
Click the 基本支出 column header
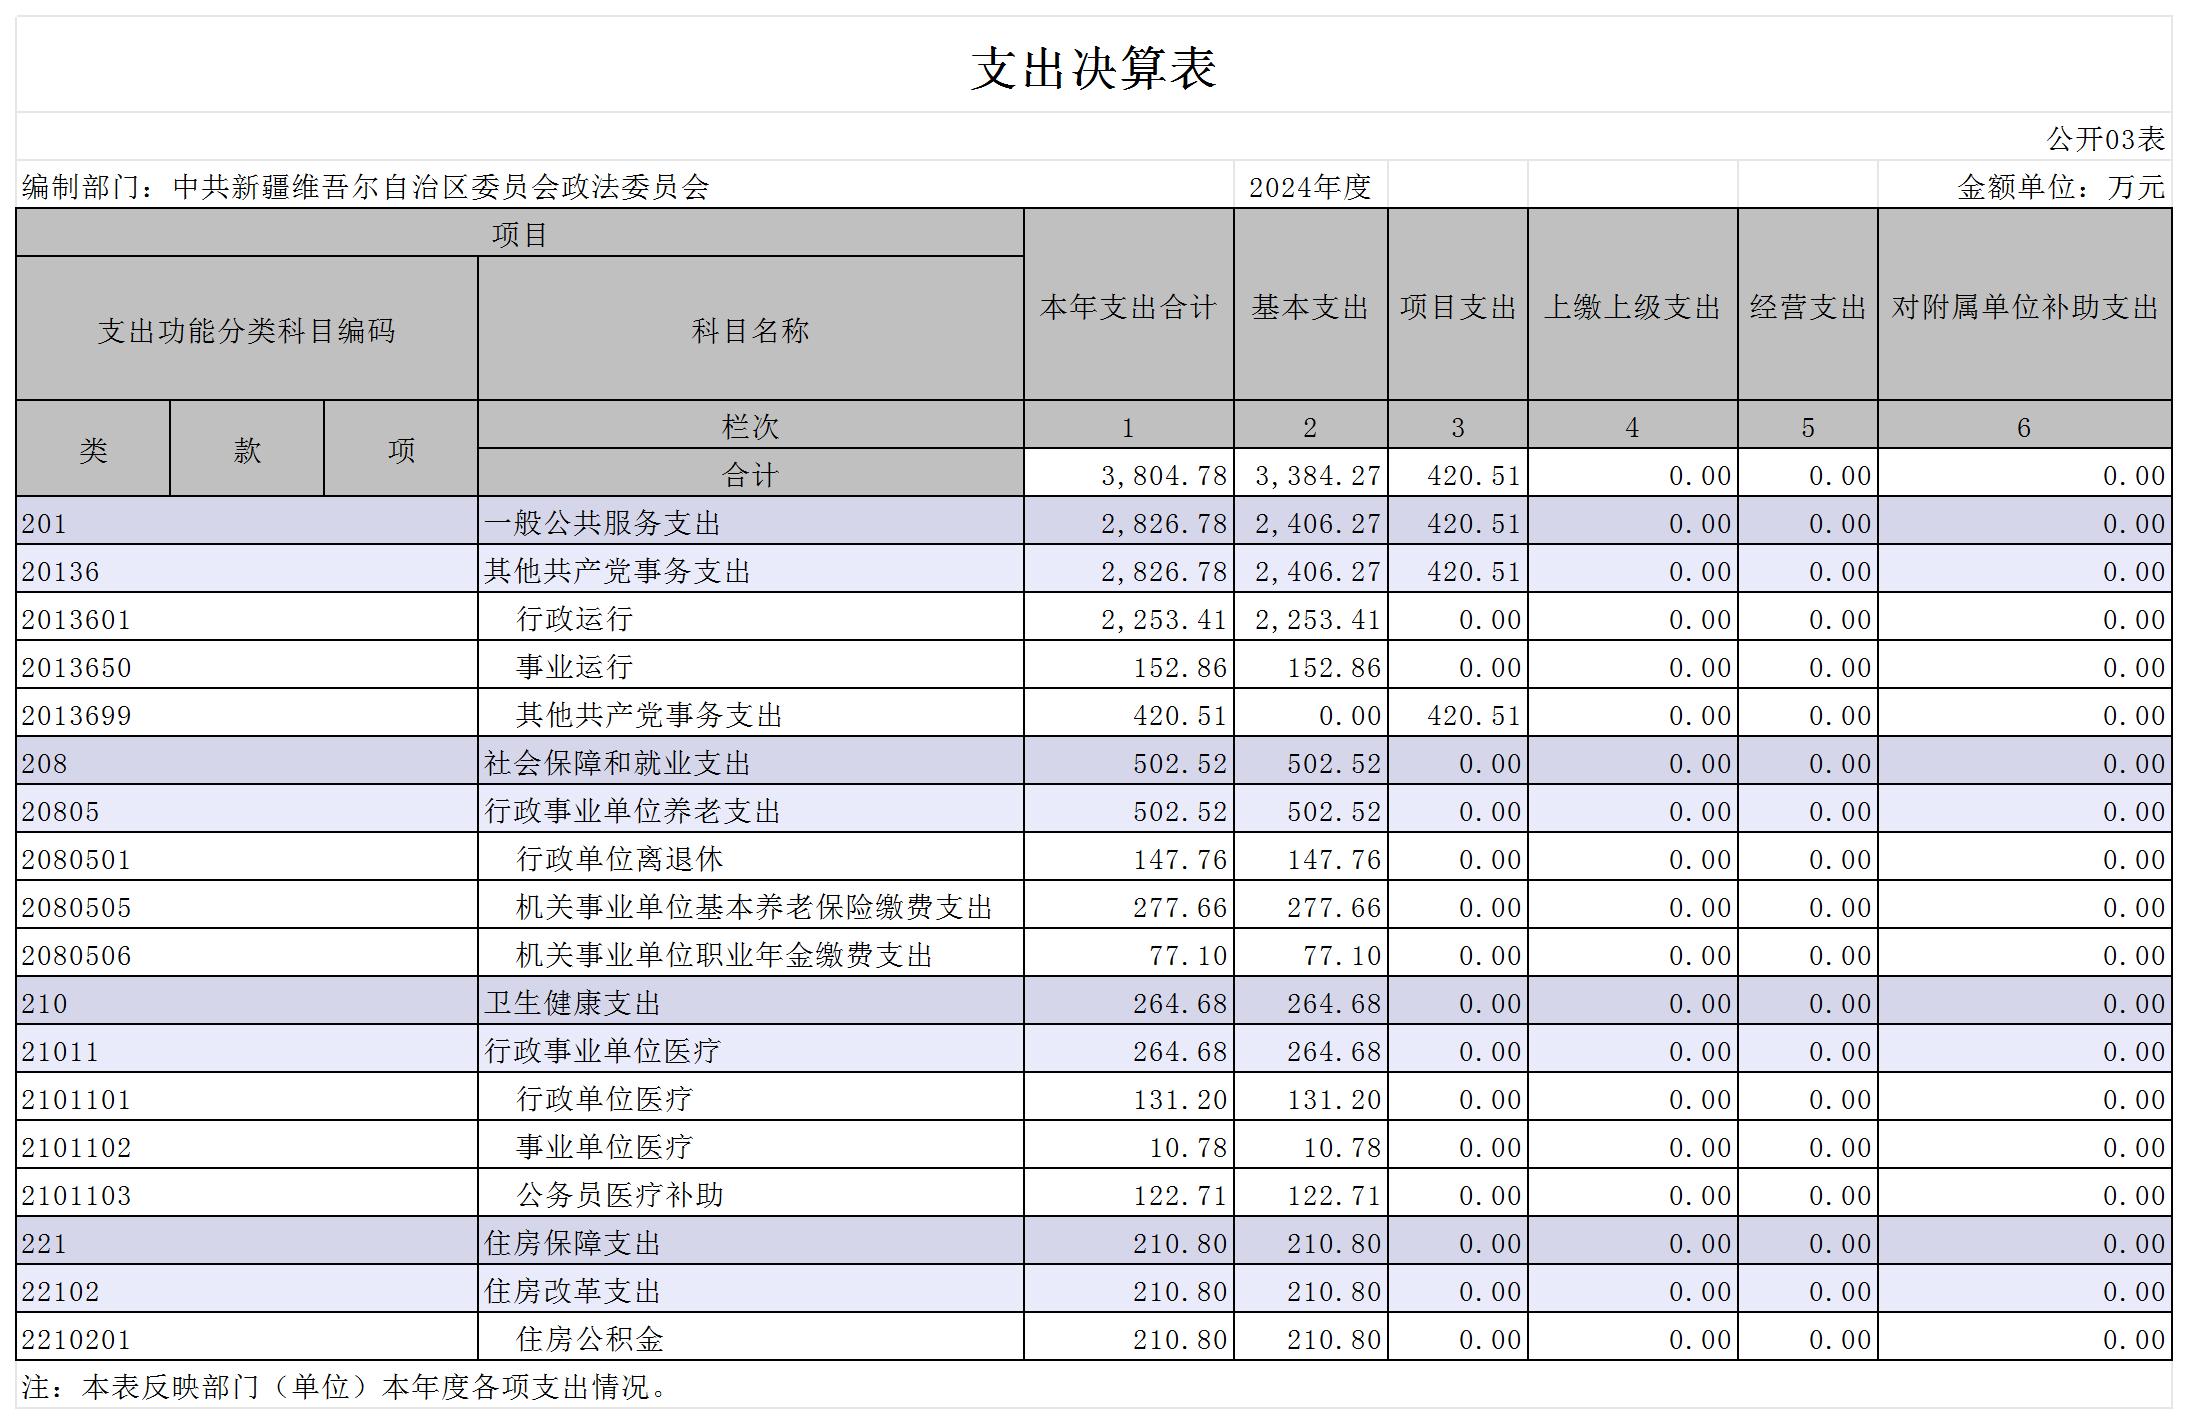click(1310, 307)
